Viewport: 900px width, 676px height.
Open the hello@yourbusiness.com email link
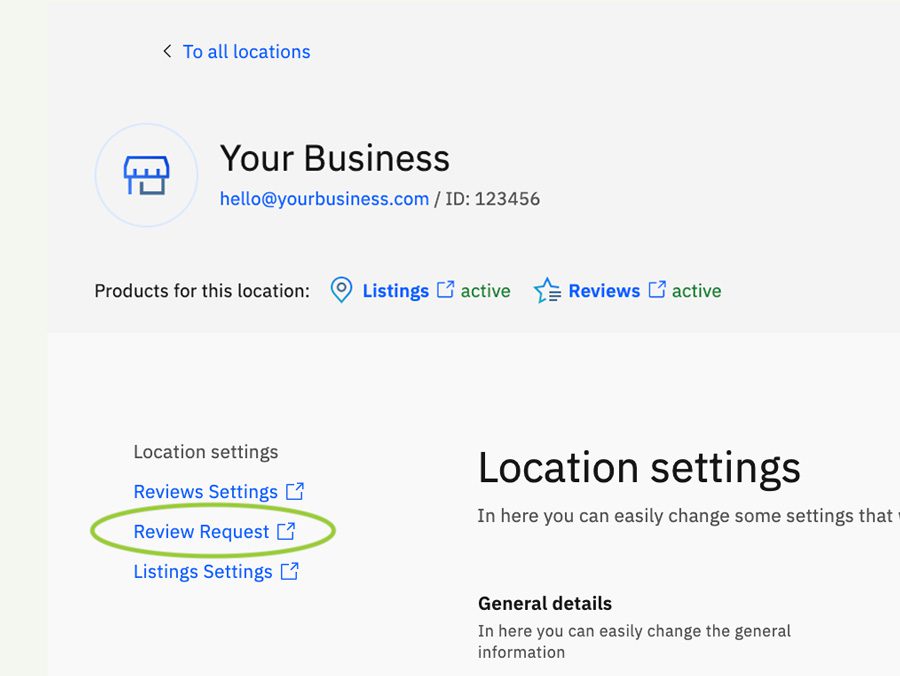(x=324, y=199)
